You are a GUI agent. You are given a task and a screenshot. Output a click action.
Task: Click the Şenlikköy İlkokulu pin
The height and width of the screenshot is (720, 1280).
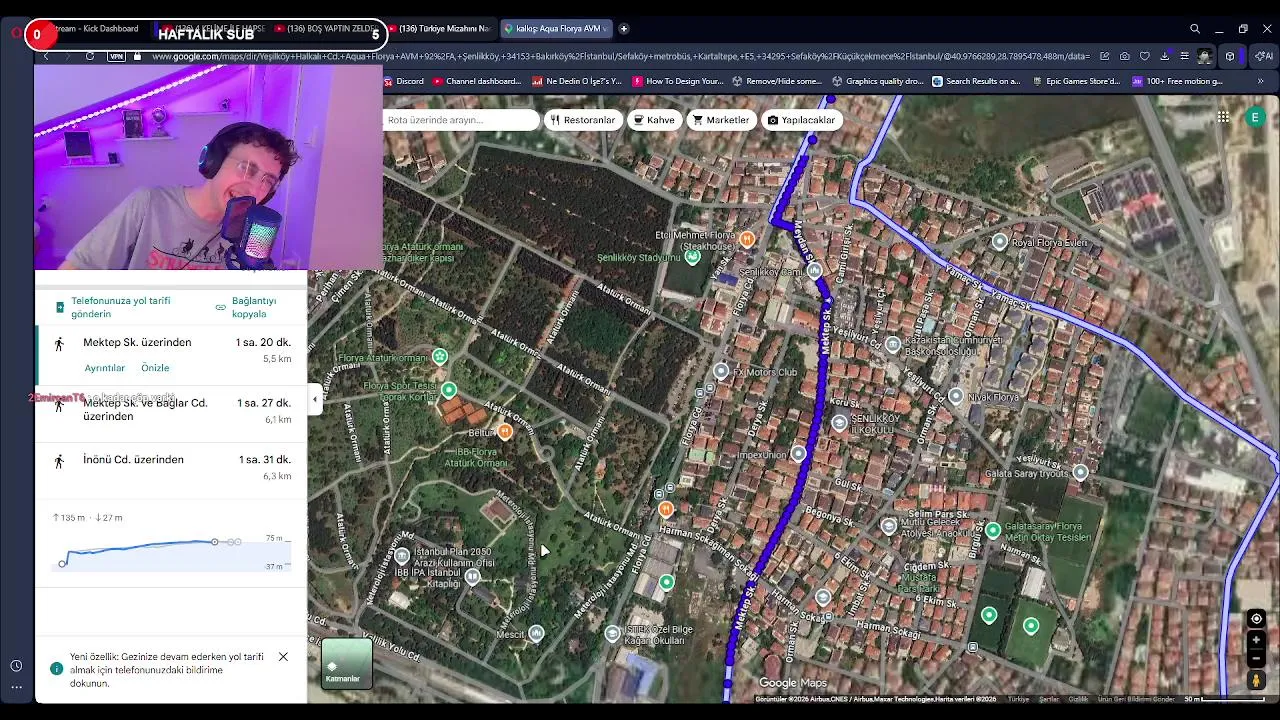tap(839, 422)
